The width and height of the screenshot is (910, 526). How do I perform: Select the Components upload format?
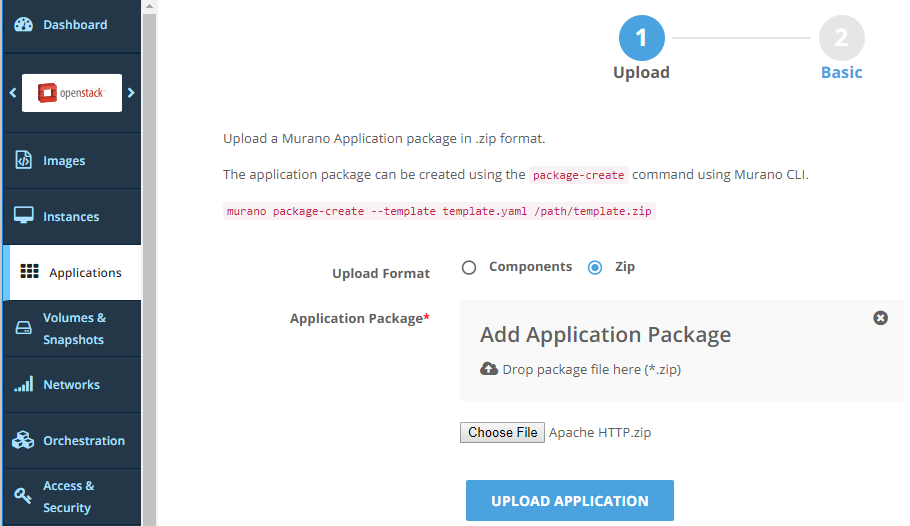[x=469, y=267]
